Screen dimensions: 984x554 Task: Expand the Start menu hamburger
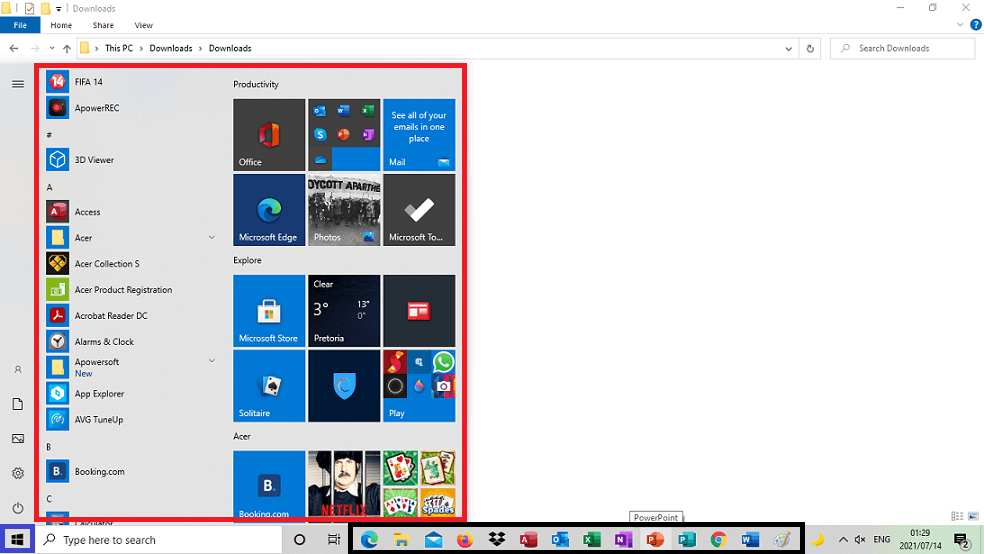coord(18,83)
